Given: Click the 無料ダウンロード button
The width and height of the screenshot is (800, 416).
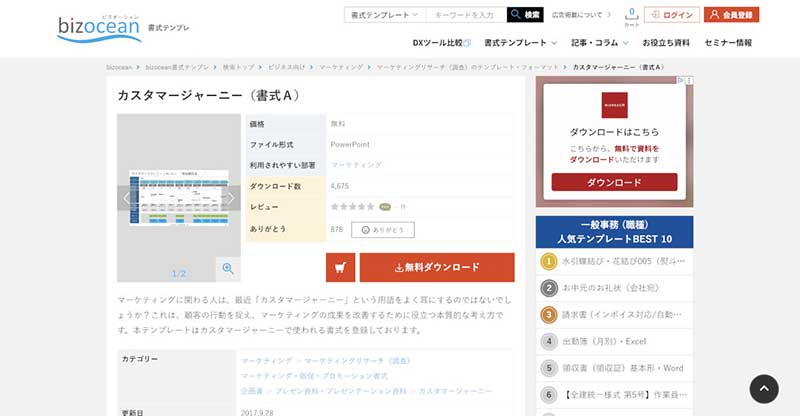Looking at the screenshot, I should pyautogui.click(x=437, y=267).
